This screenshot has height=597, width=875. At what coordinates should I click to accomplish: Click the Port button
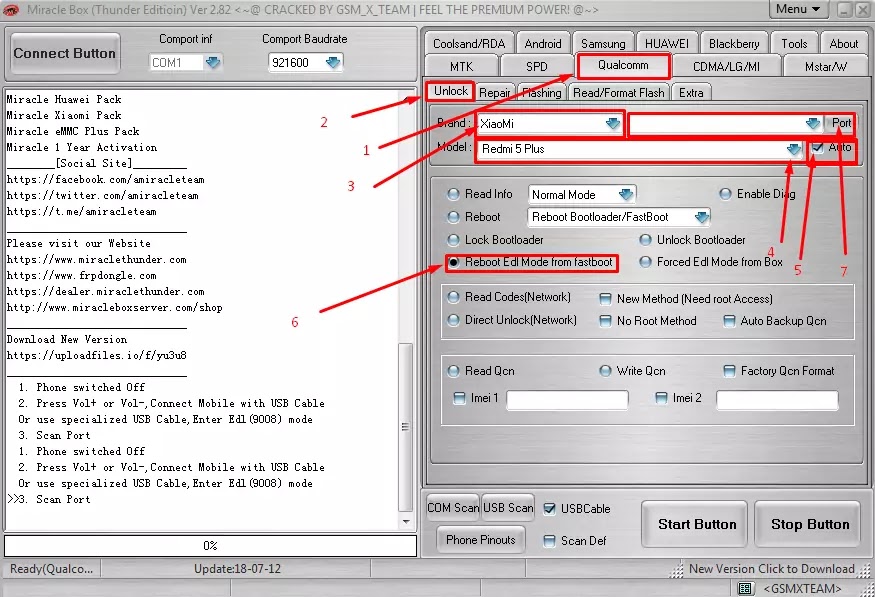[841, 123]
